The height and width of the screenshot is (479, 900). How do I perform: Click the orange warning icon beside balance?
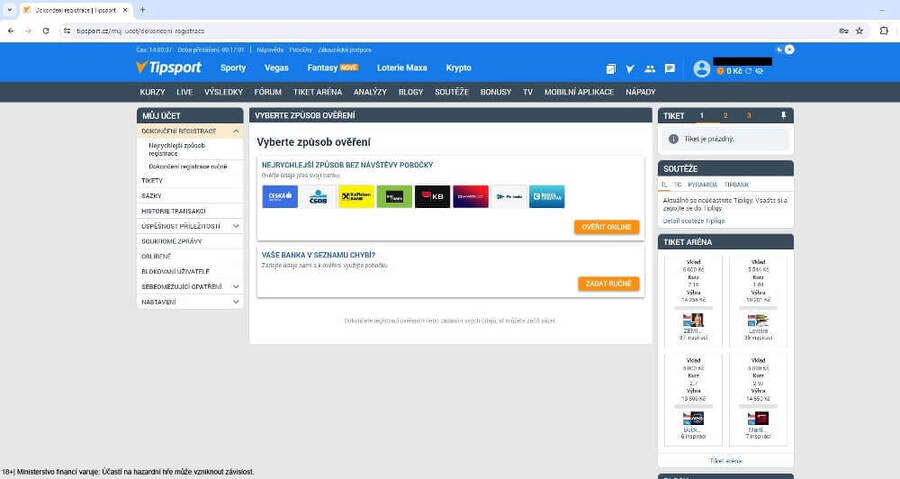pyautogui.click(x=720, y=71)
